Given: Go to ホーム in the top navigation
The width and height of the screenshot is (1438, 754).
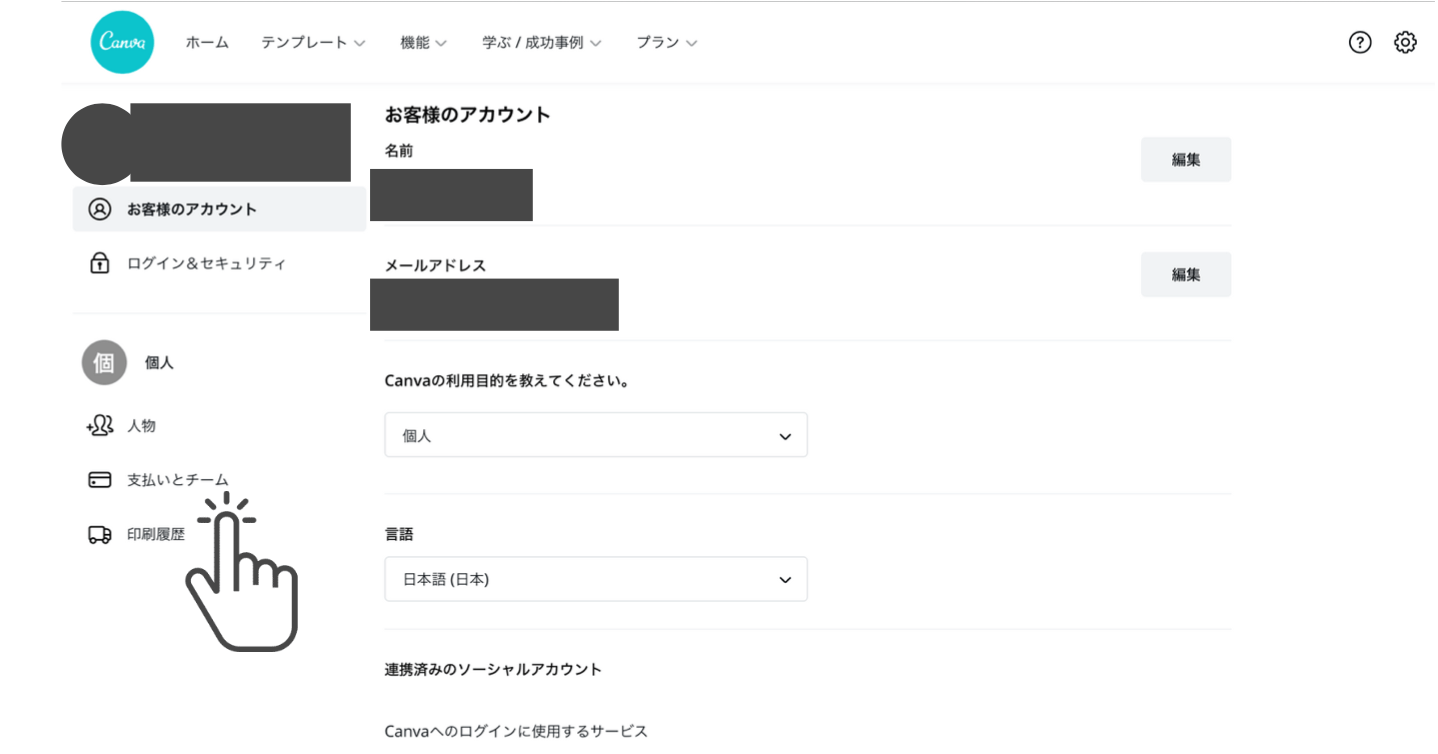Looking at the screenshot, I should coord(207,43).
